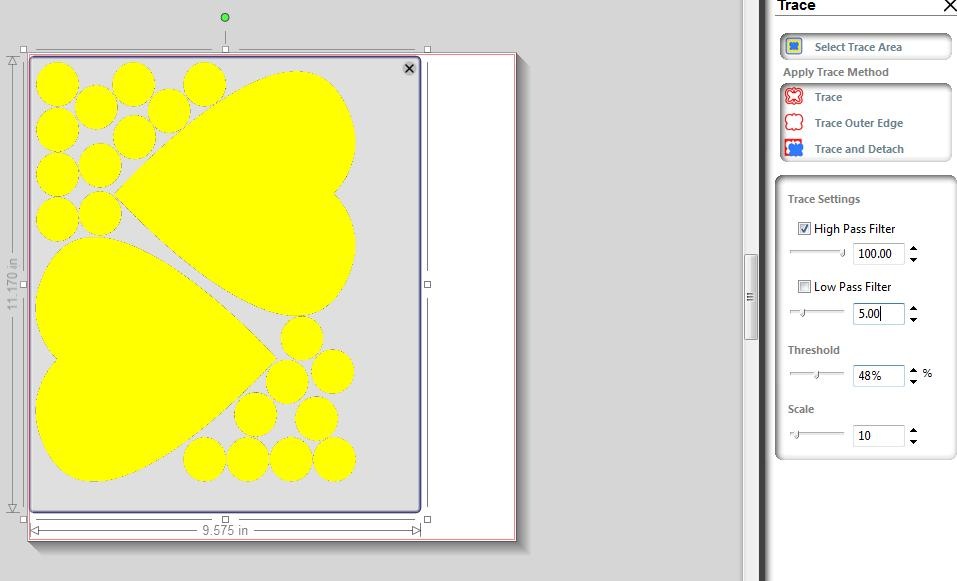957x581 pixels.
Task: Close the Trace panel
Action: pos(950,6)
